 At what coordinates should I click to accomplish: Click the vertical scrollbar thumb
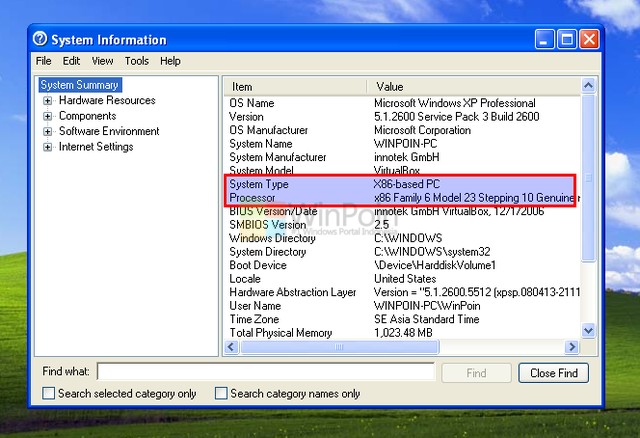[588, 178]
